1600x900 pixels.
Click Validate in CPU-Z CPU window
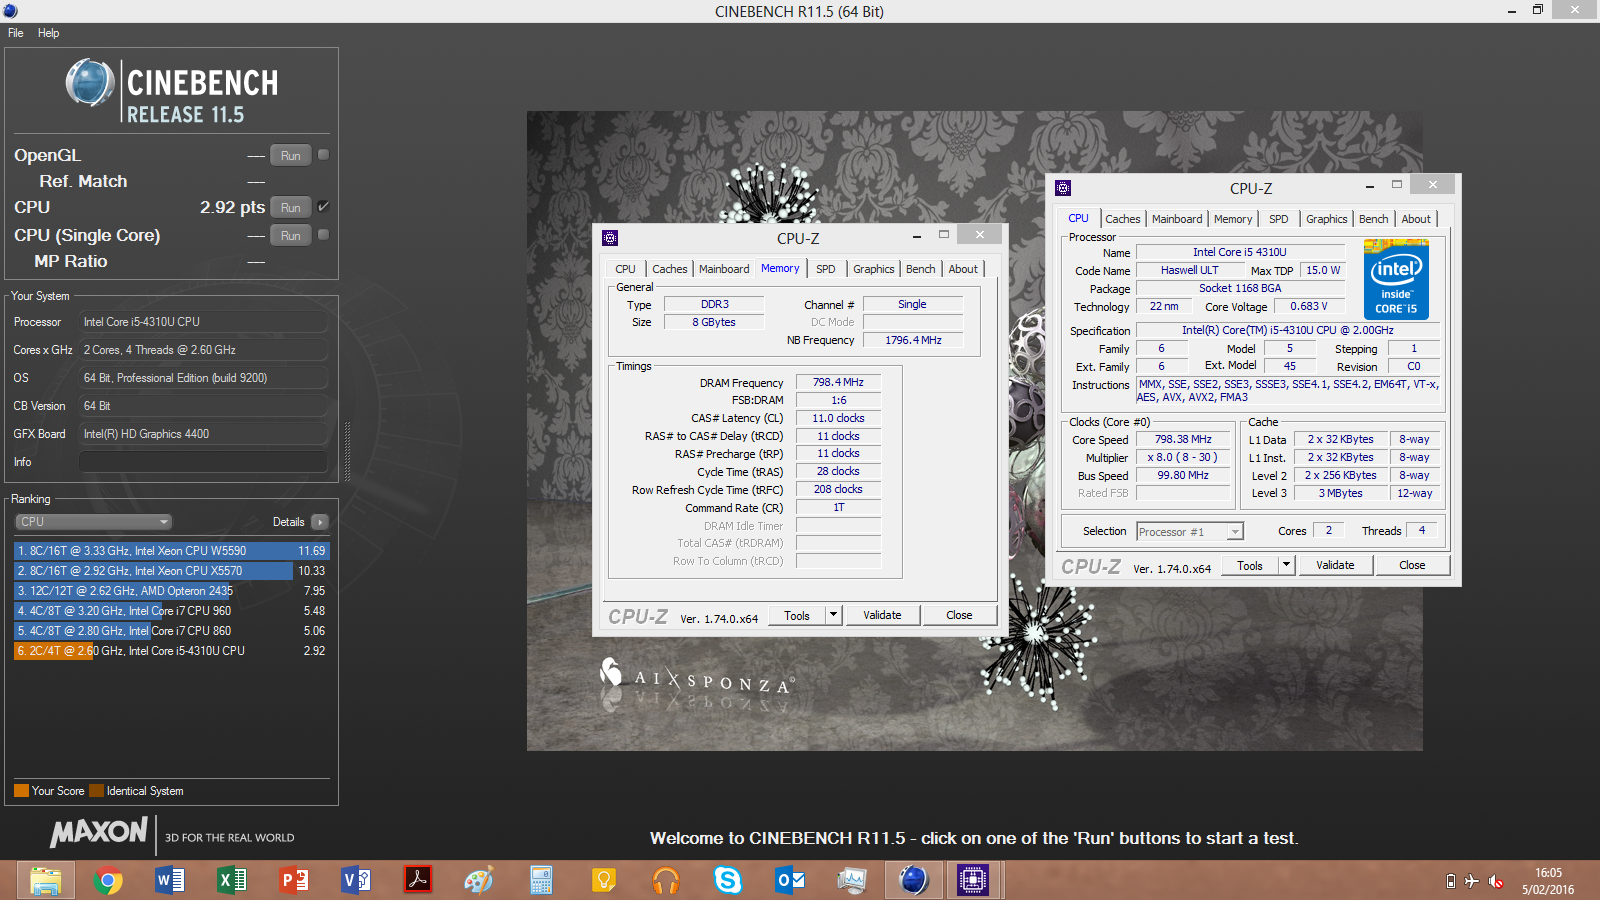(x=1335, y=565)
